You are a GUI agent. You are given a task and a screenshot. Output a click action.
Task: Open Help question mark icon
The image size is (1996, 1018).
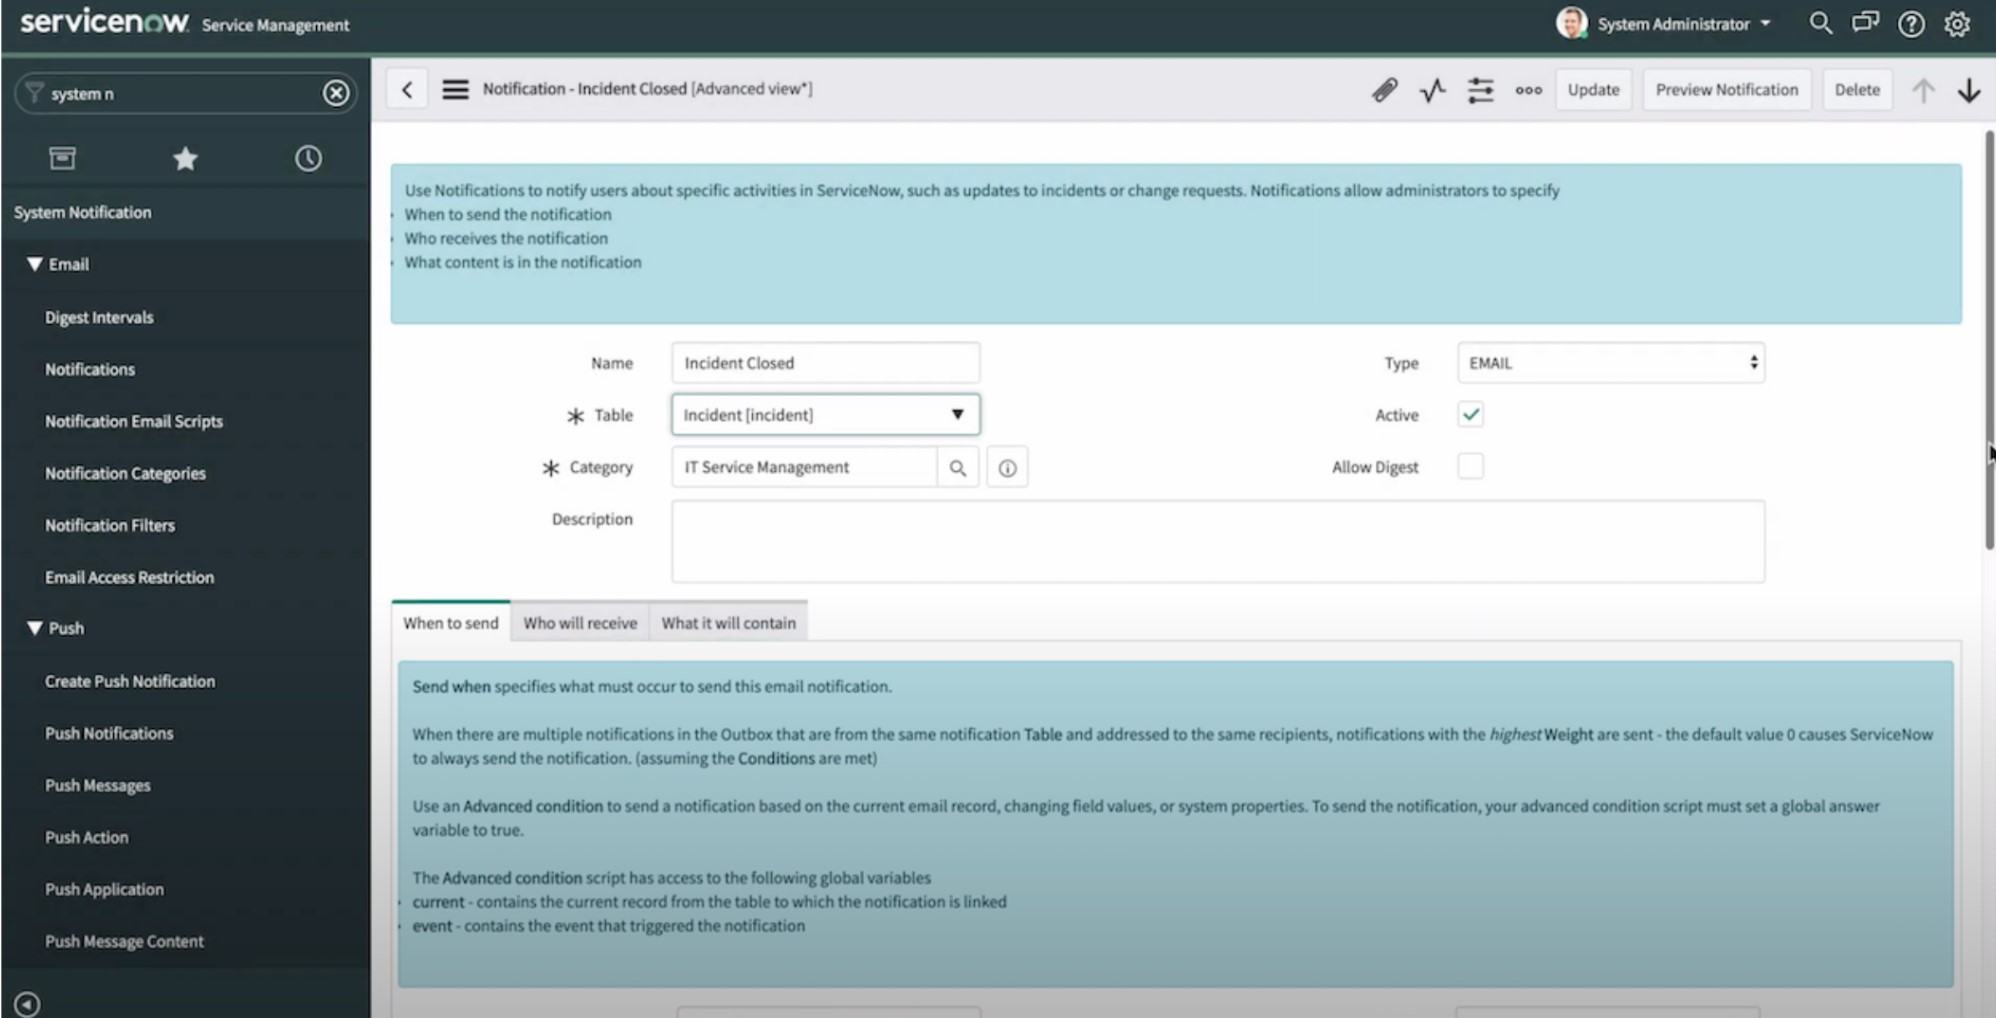pos(1911,24)
